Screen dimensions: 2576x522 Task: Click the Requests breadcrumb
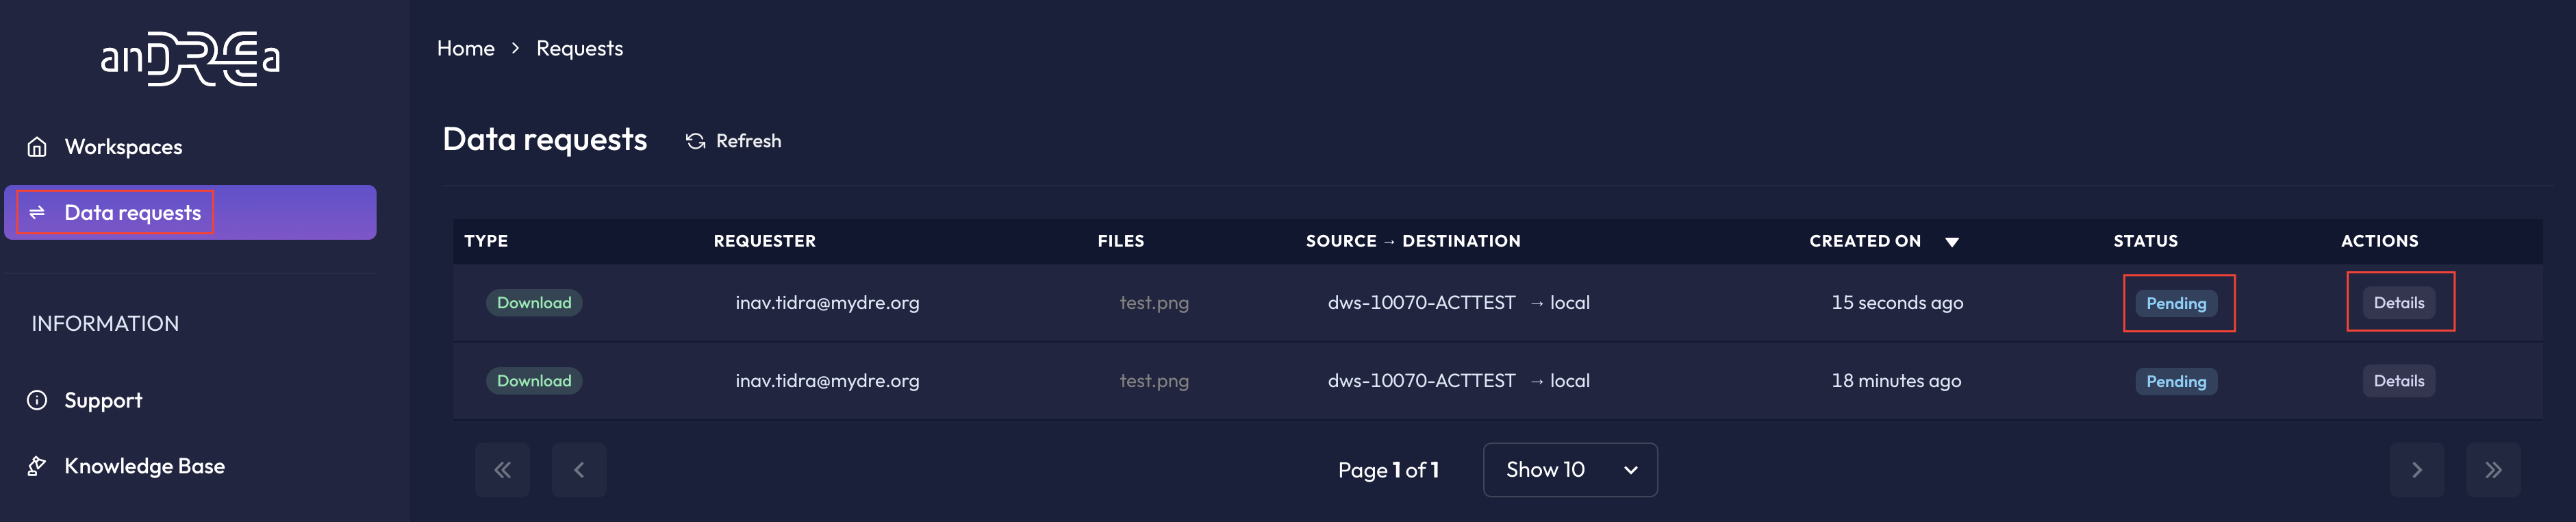[x=579, y=48]
